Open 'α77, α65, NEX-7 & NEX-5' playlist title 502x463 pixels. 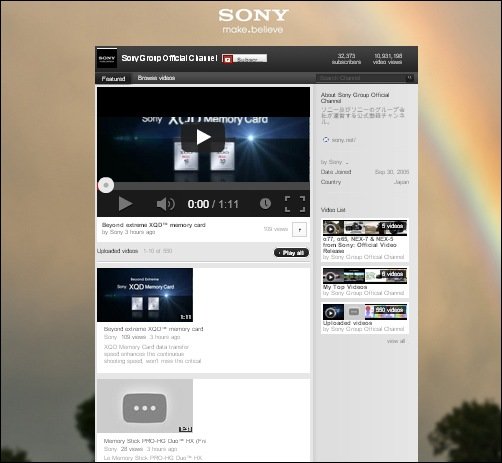[x=360, y=245]
